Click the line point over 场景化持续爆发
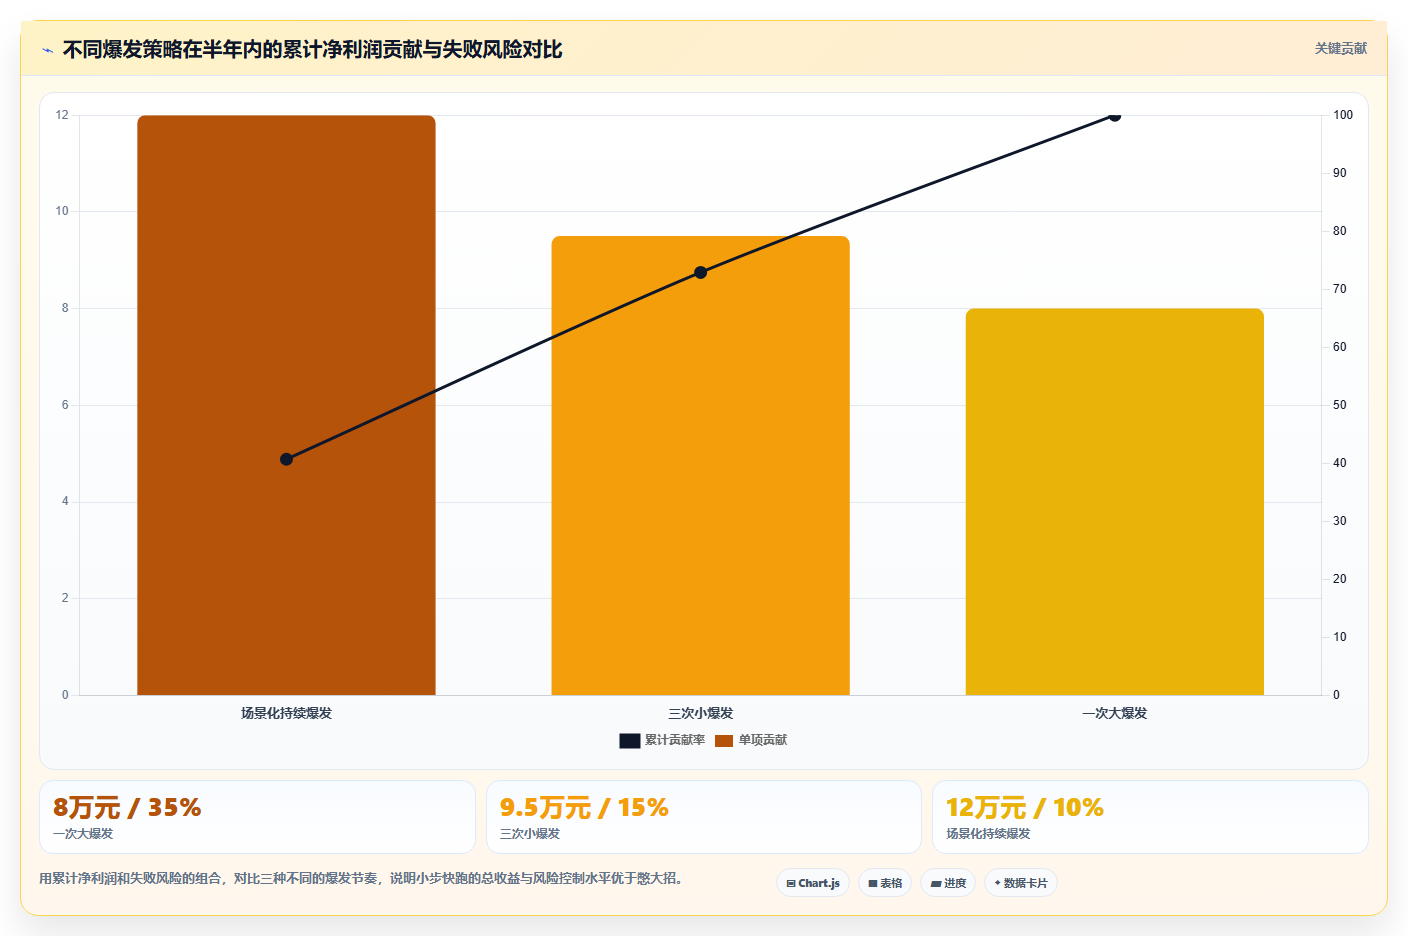This screenshot has width=1408, height=936. pyautogui.click(x=286, y=459)
